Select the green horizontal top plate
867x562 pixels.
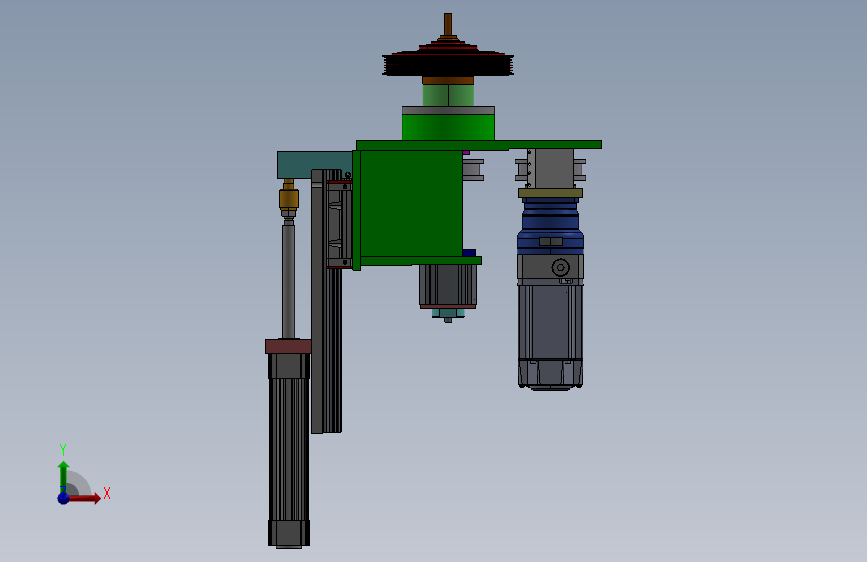point(479,145)
